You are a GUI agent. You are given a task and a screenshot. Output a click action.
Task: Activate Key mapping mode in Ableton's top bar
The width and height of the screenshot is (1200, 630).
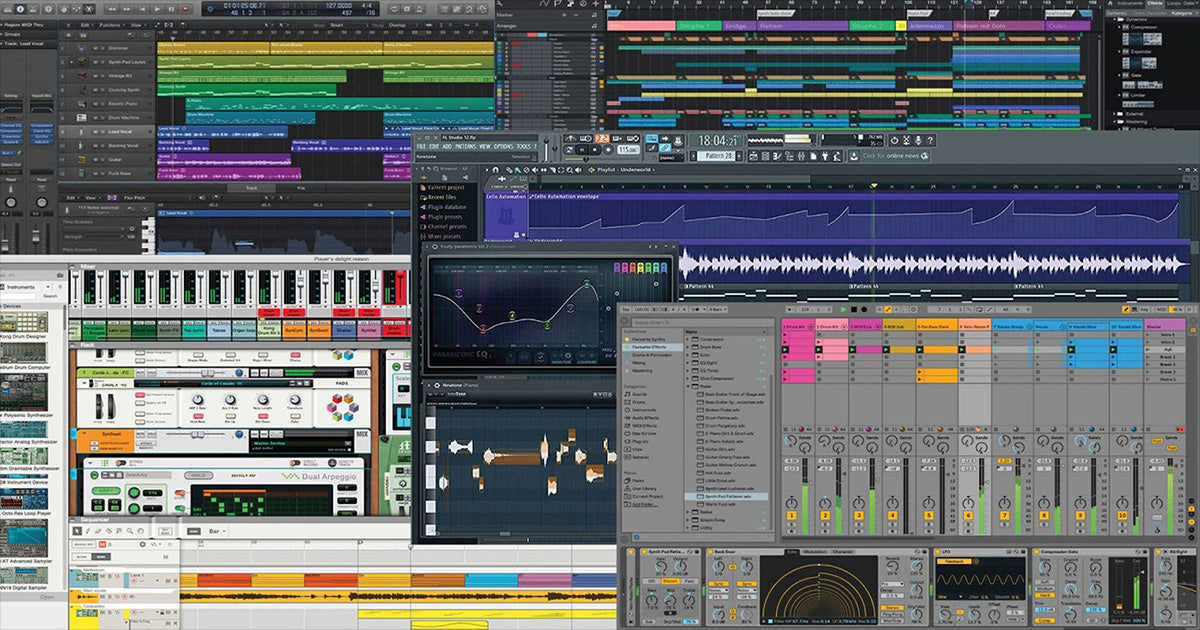coord(1144,309)
